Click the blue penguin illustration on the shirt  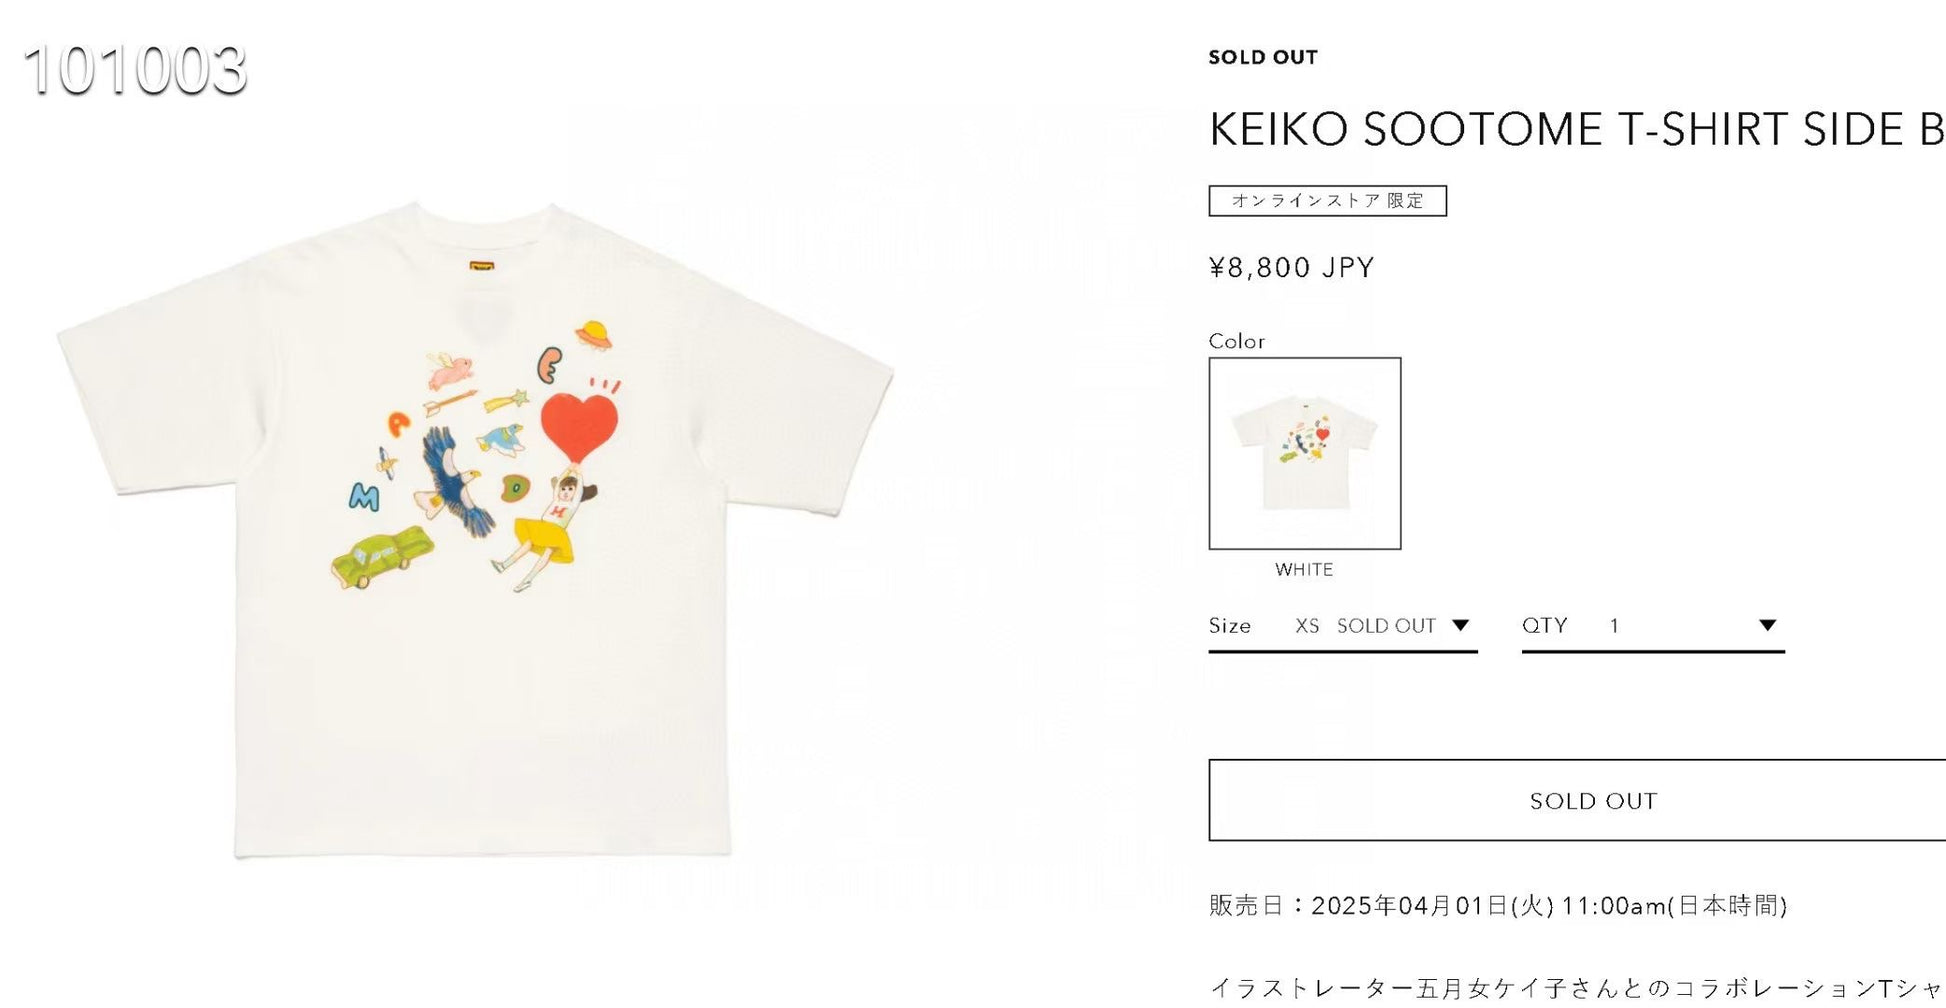pos(502,437)
